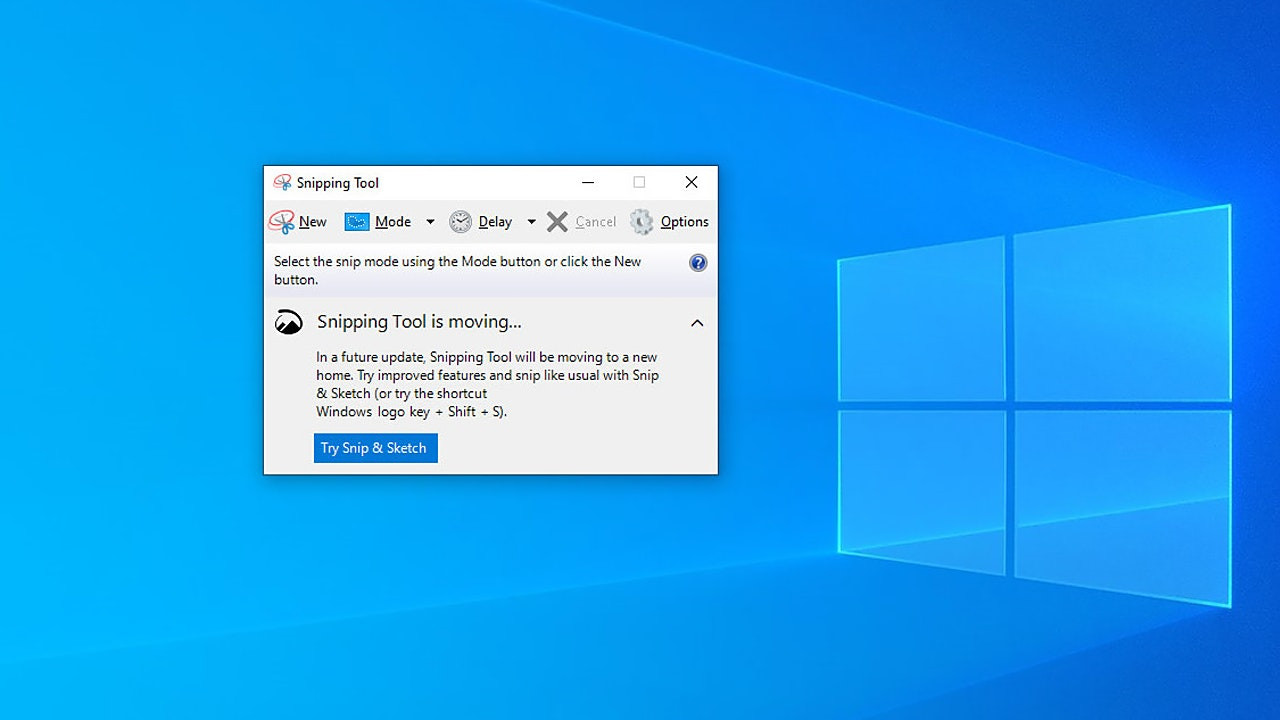Click the Delay clock icon

click(x=460, y=222)
